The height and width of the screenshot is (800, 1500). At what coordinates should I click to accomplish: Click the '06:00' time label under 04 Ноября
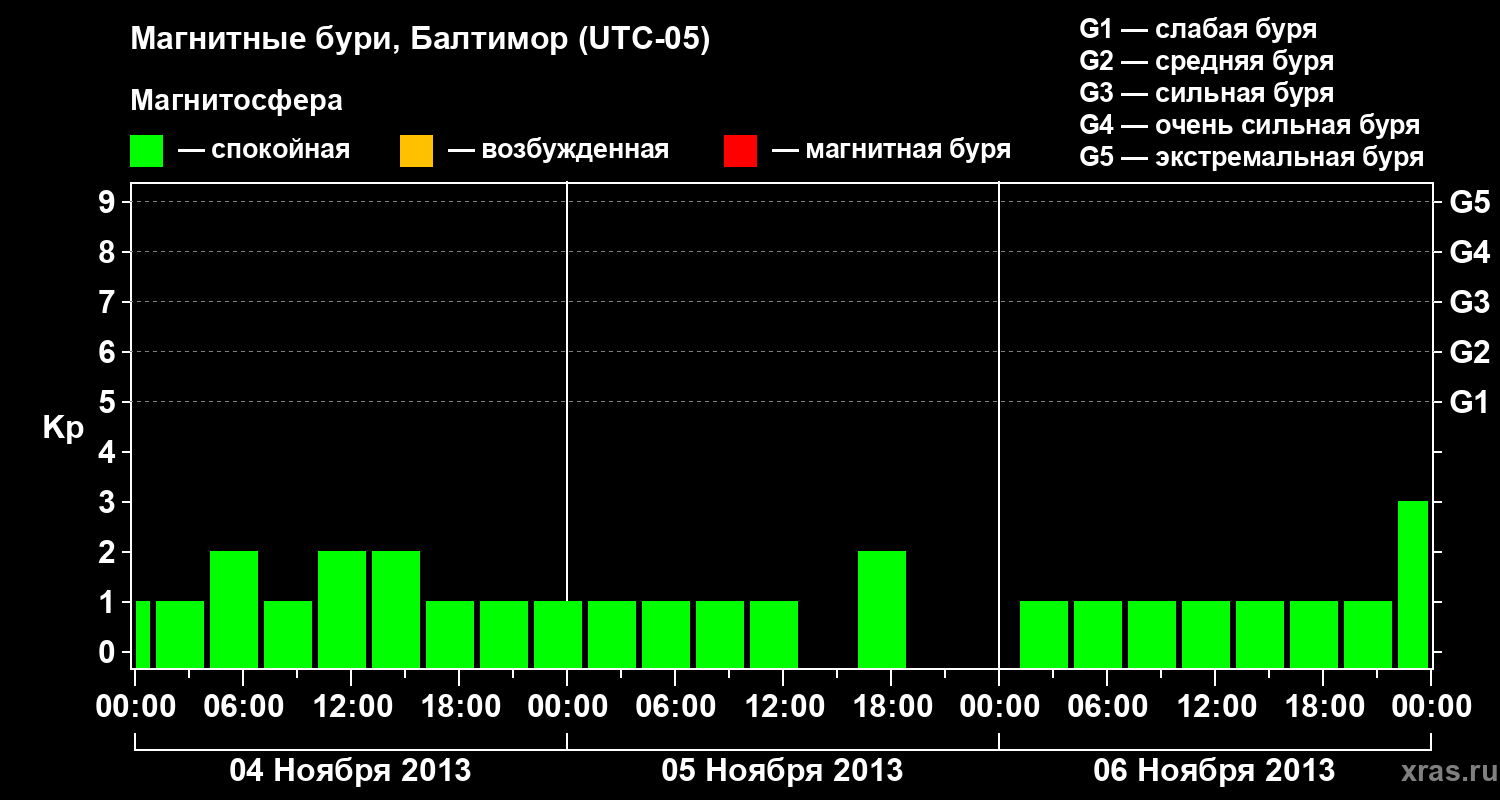coord(243,706)
